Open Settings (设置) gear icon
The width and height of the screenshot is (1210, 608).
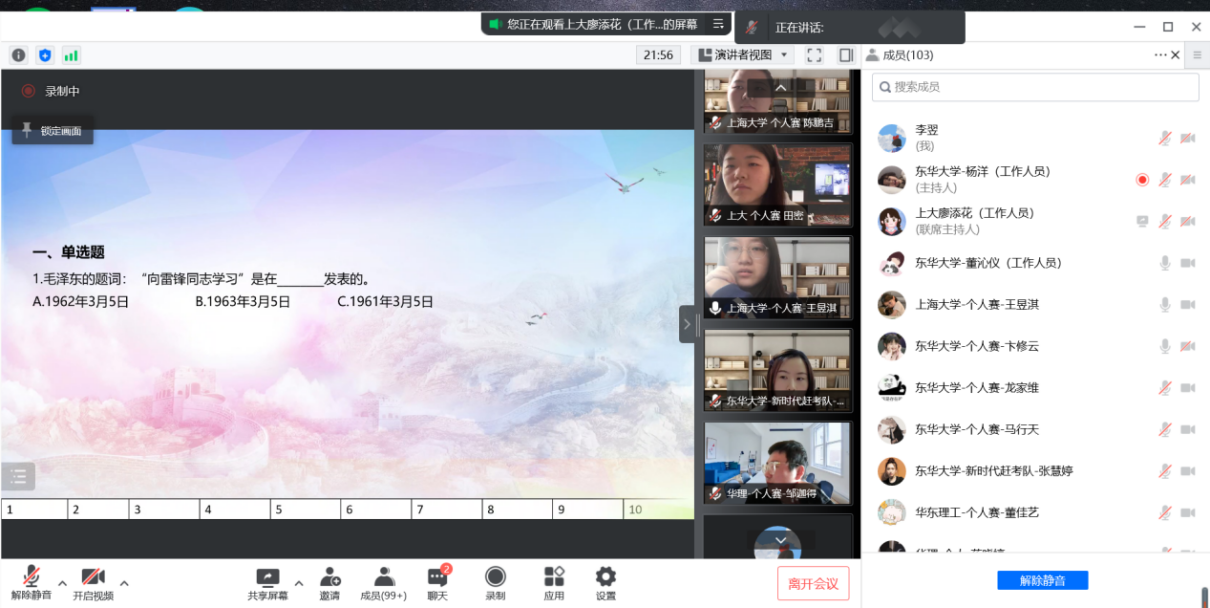click(606, 583)
